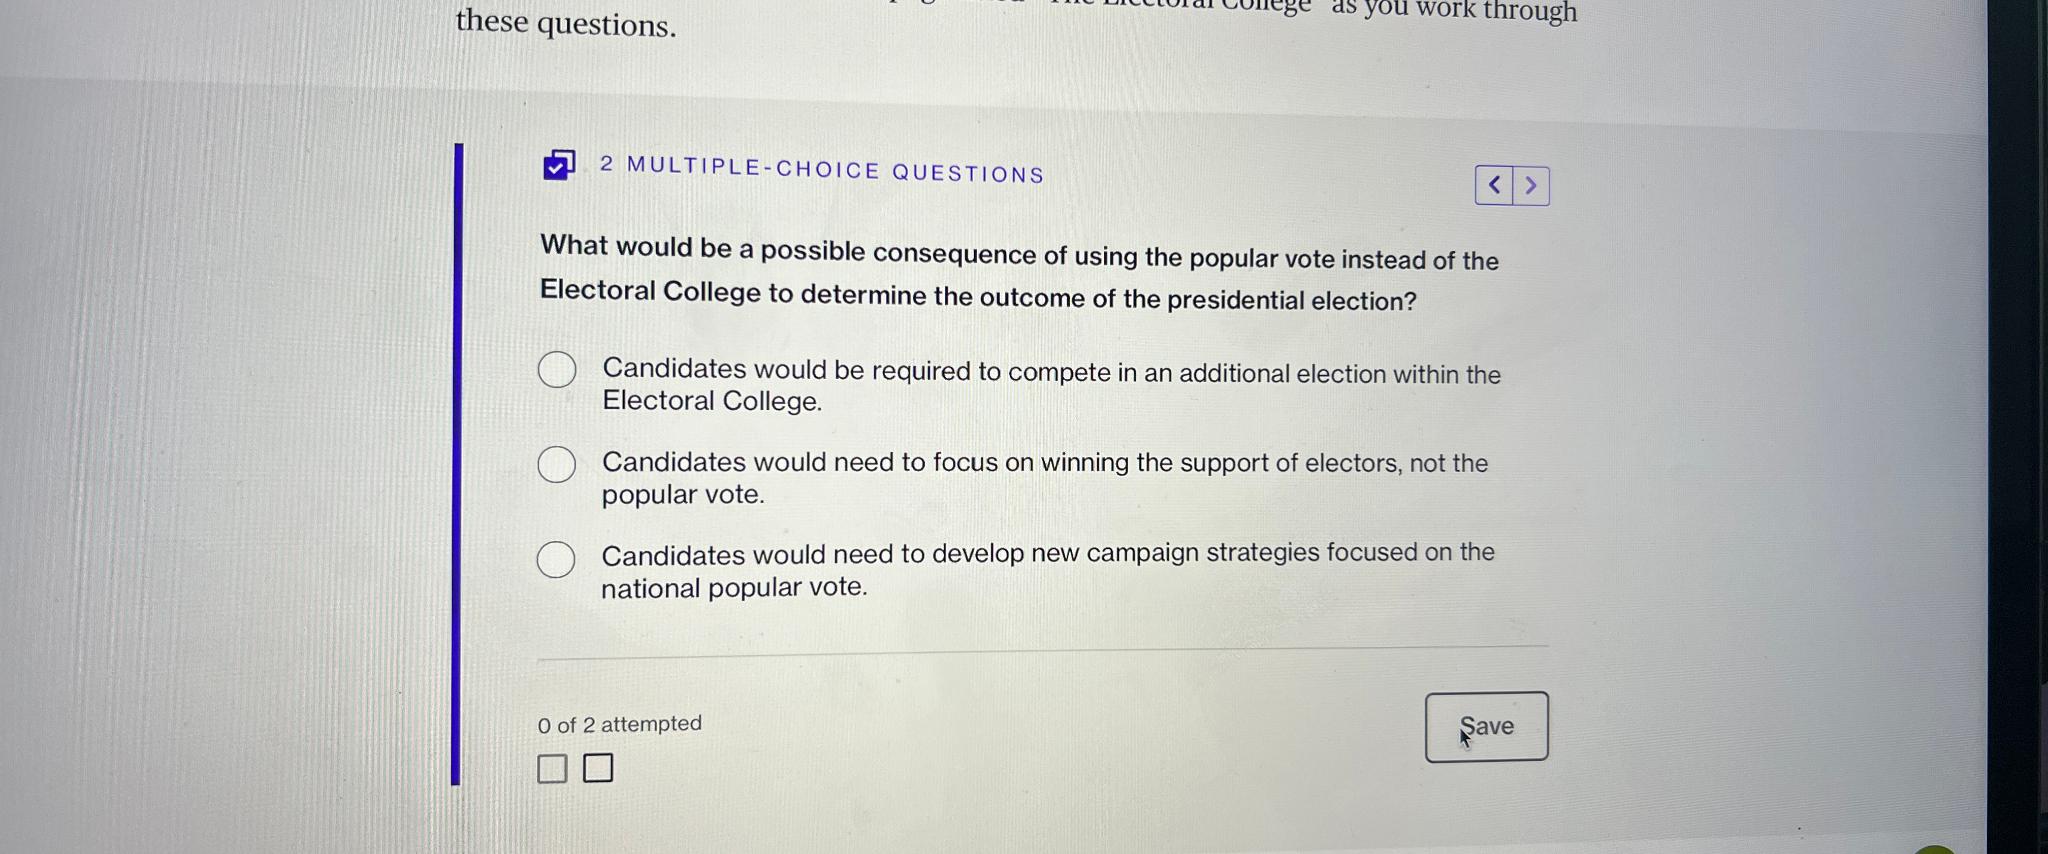Advance to question 2 using the forward arrow

pyautogui.click(x=1531, y=185)
